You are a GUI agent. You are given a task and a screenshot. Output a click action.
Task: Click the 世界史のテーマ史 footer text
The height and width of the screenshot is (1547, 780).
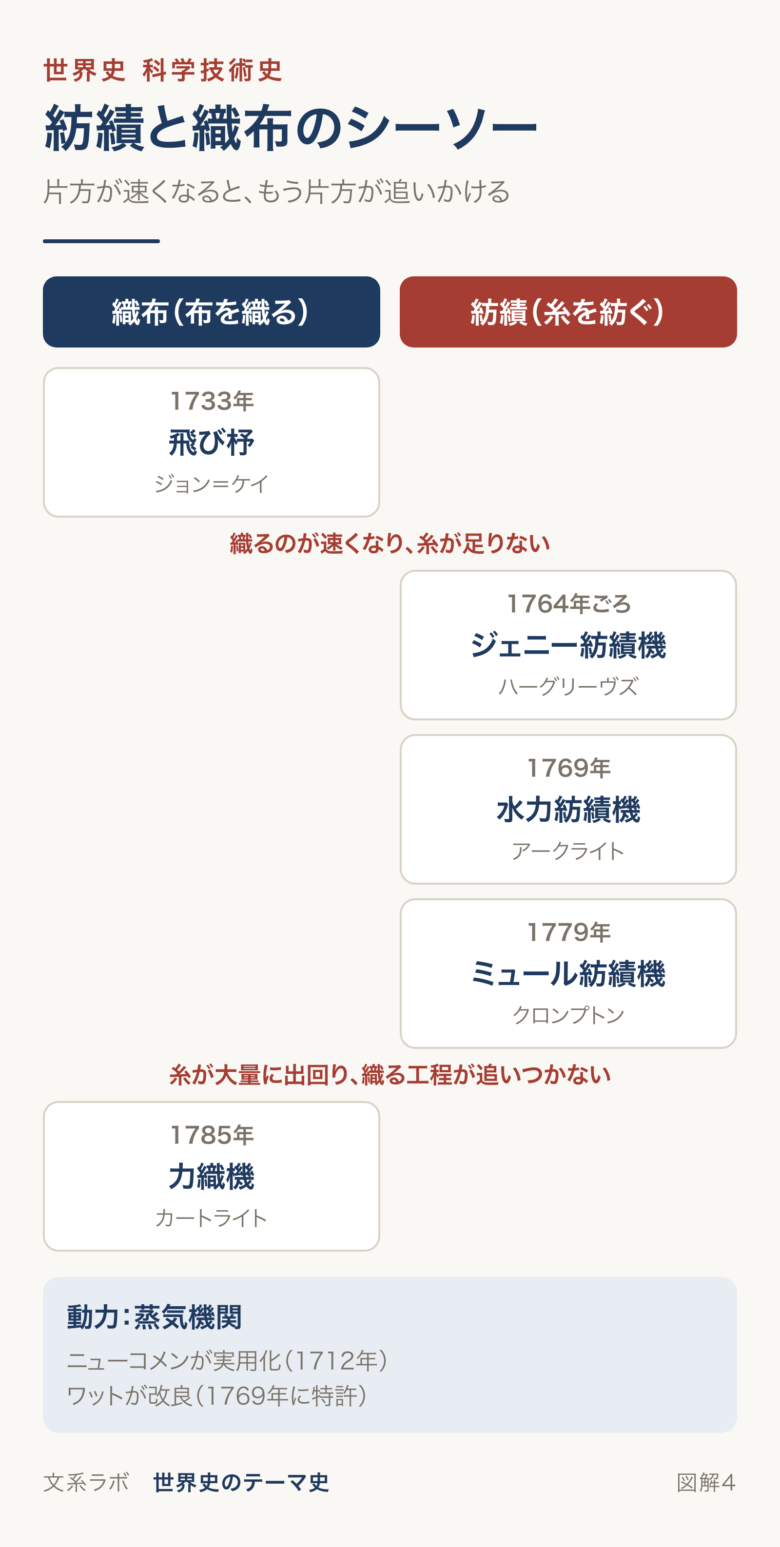tap(241, 1482)
